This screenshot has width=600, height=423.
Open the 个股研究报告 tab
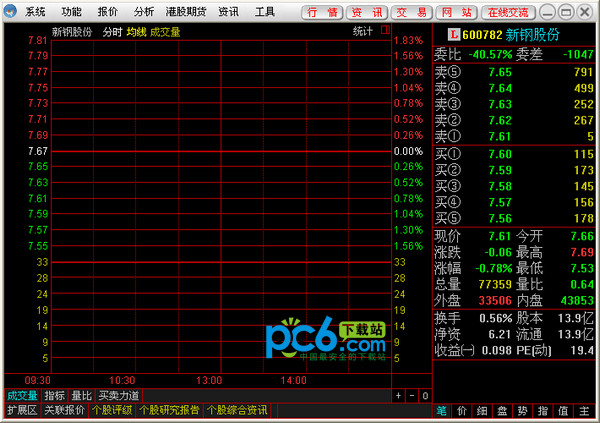coord(169,410)
